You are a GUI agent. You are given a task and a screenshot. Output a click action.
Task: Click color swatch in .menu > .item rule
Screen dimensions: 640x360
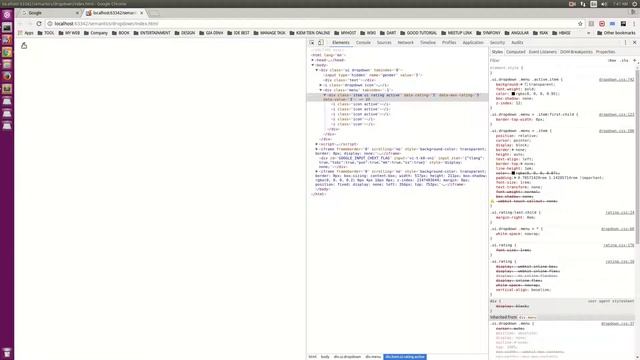click(x=513, y=173)
